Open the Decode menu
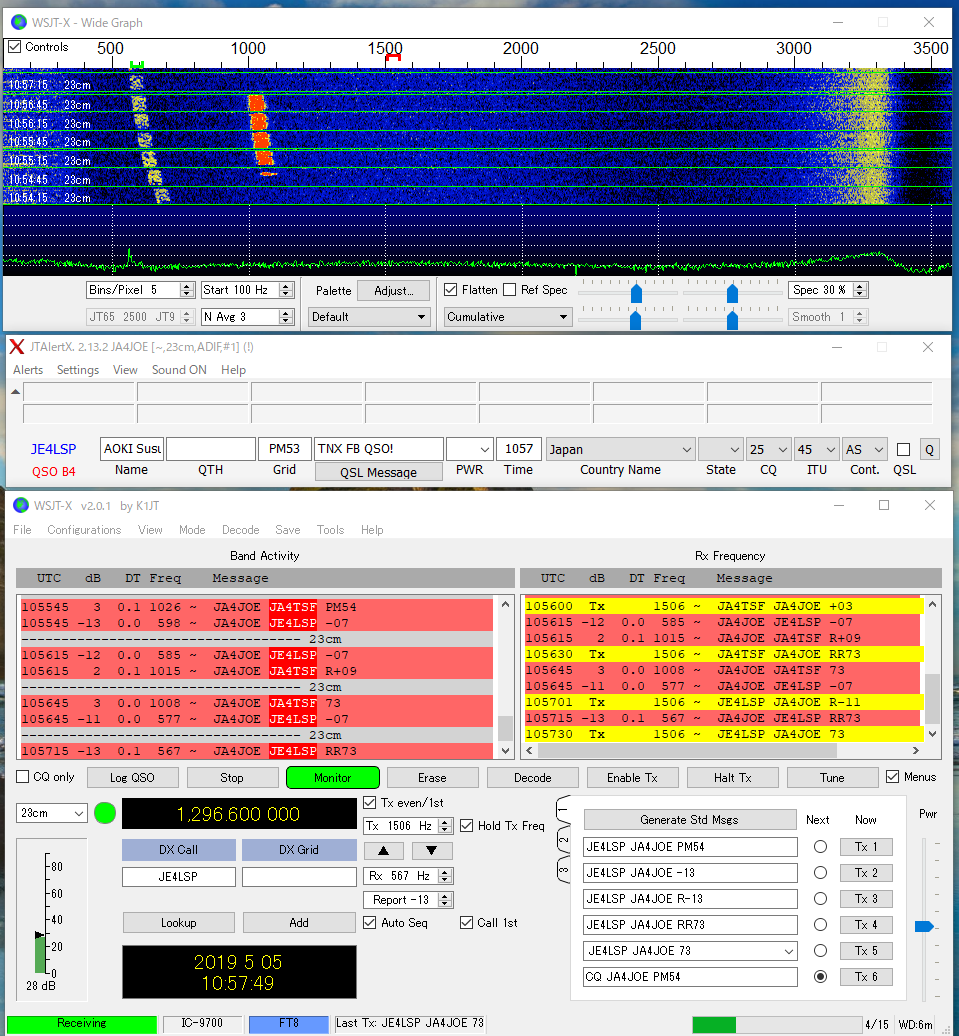Viewport: 959px width, 1036px height. [x=241, y=530]
